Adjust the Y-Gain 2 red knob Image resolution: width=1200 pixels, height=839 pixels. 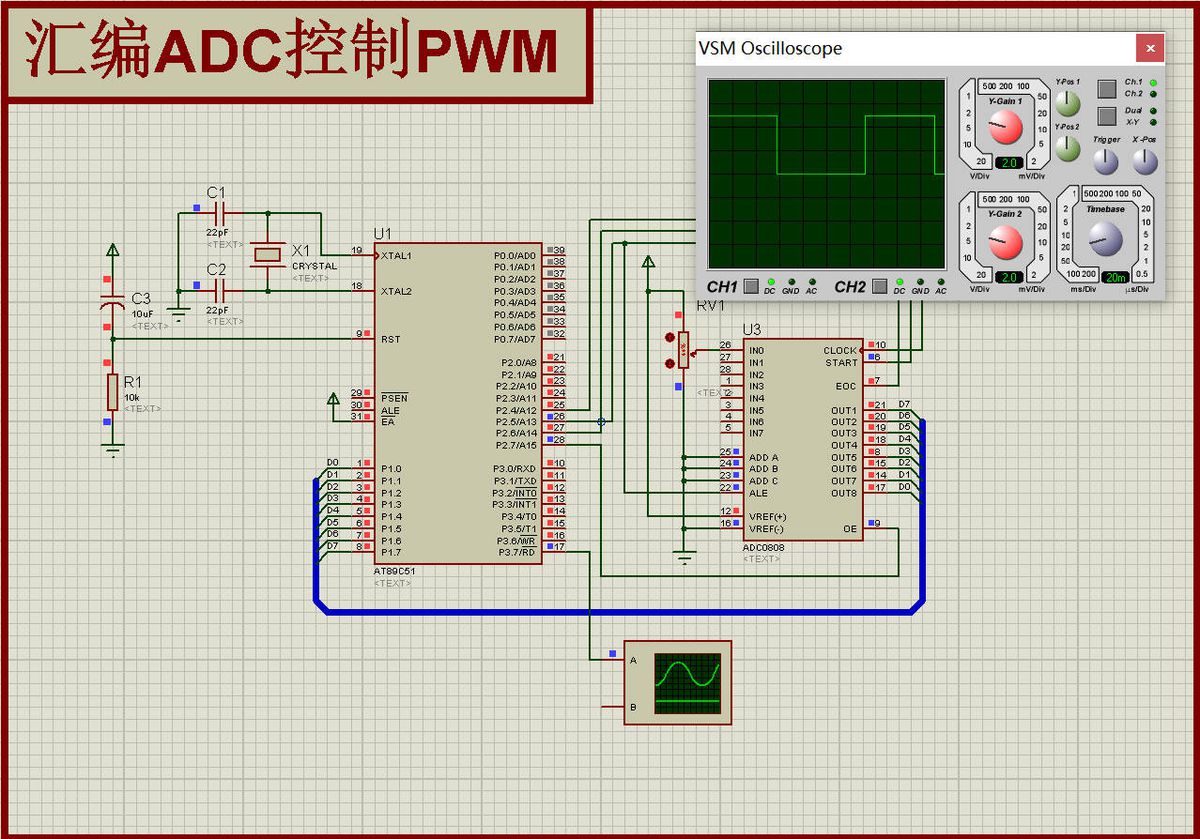1004,242
